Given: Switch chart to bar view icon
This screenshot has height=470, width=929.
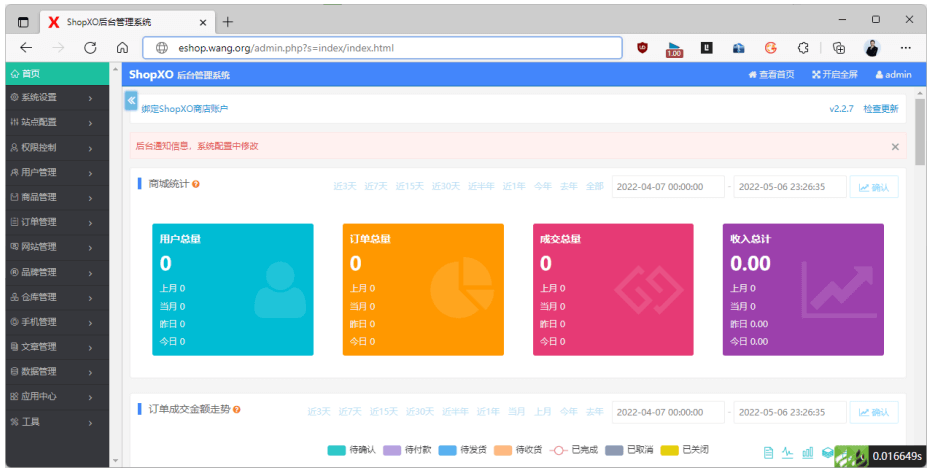Looking at the screenshot, I should click(808, 453).
